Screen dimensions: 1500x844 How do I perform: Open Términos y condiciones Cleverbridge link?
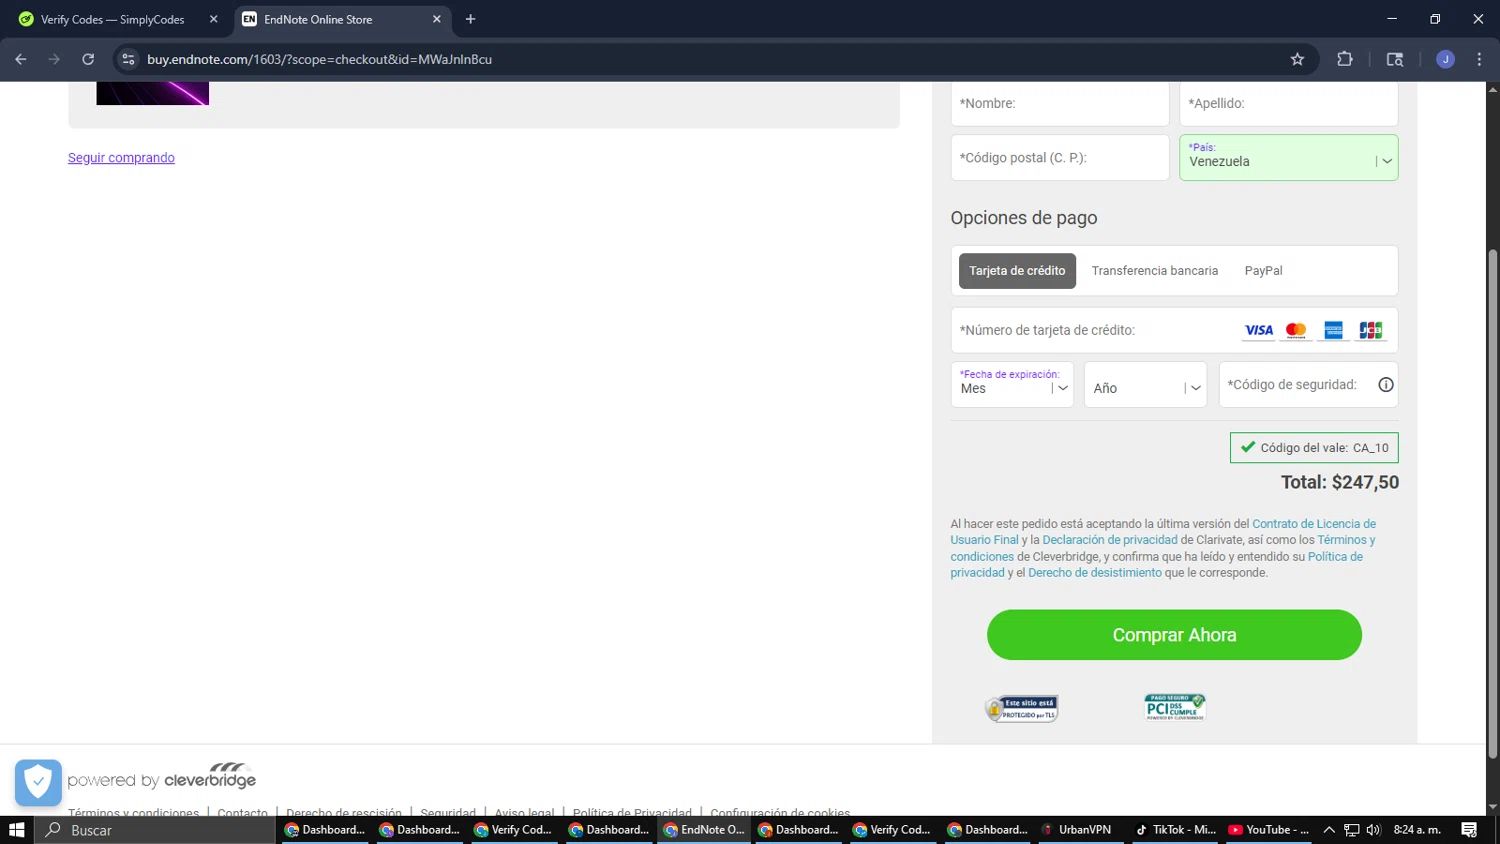pos(1163,548)
